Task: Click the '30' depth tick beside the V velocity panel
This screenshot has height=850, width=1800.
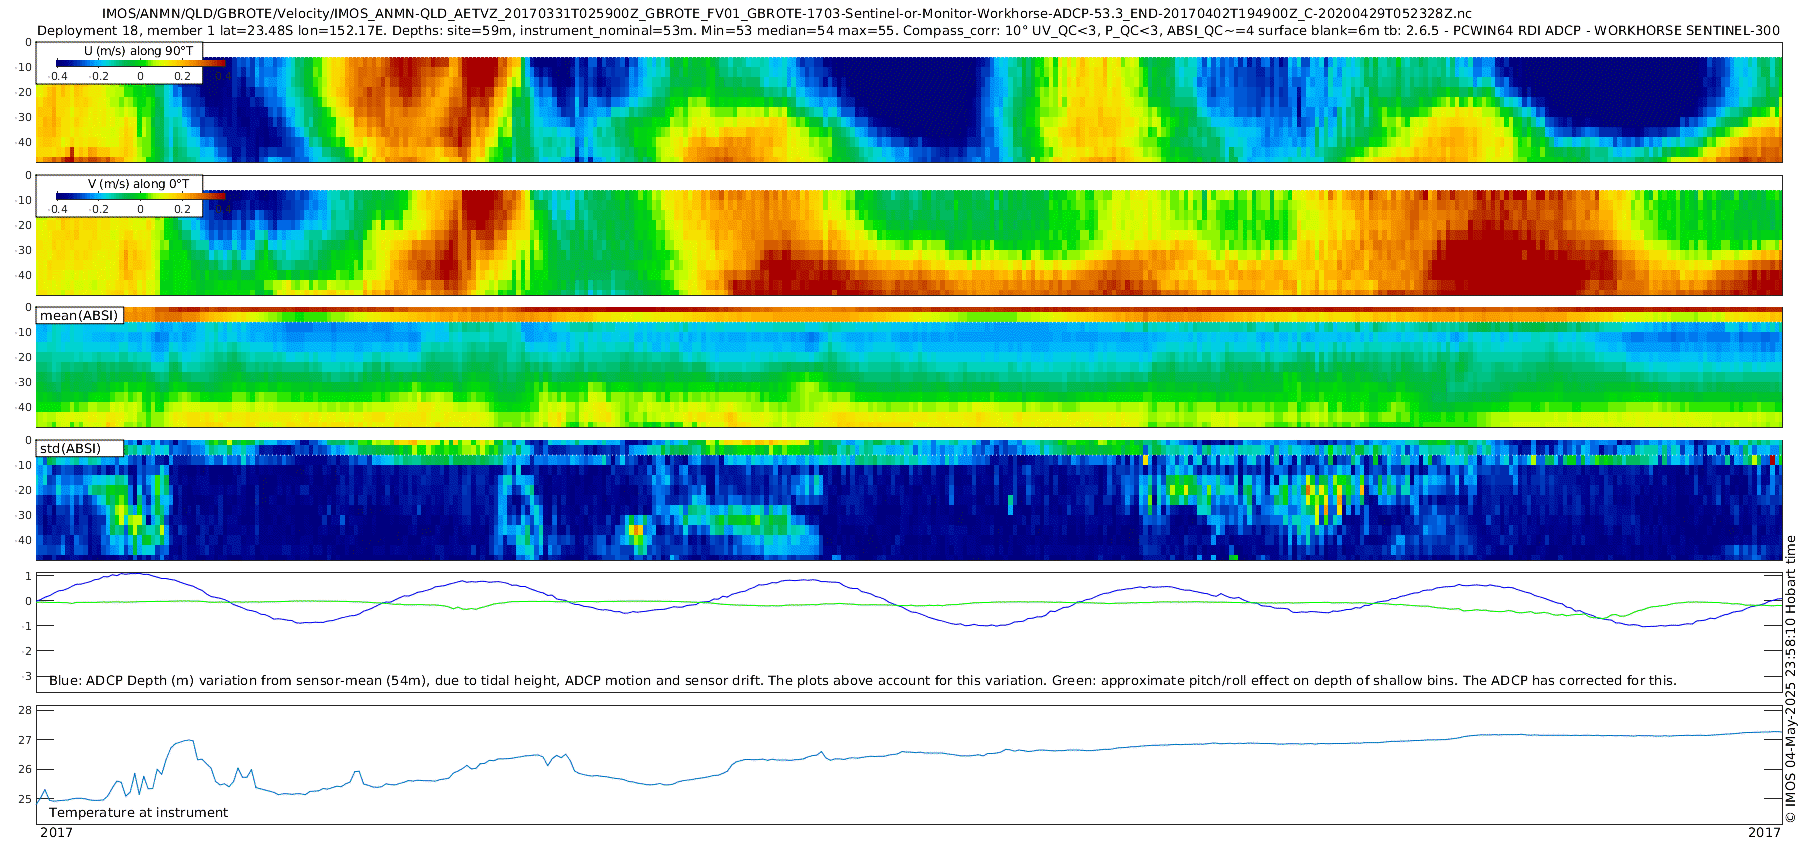Action: pyautogui.click(x=25, y=251)
